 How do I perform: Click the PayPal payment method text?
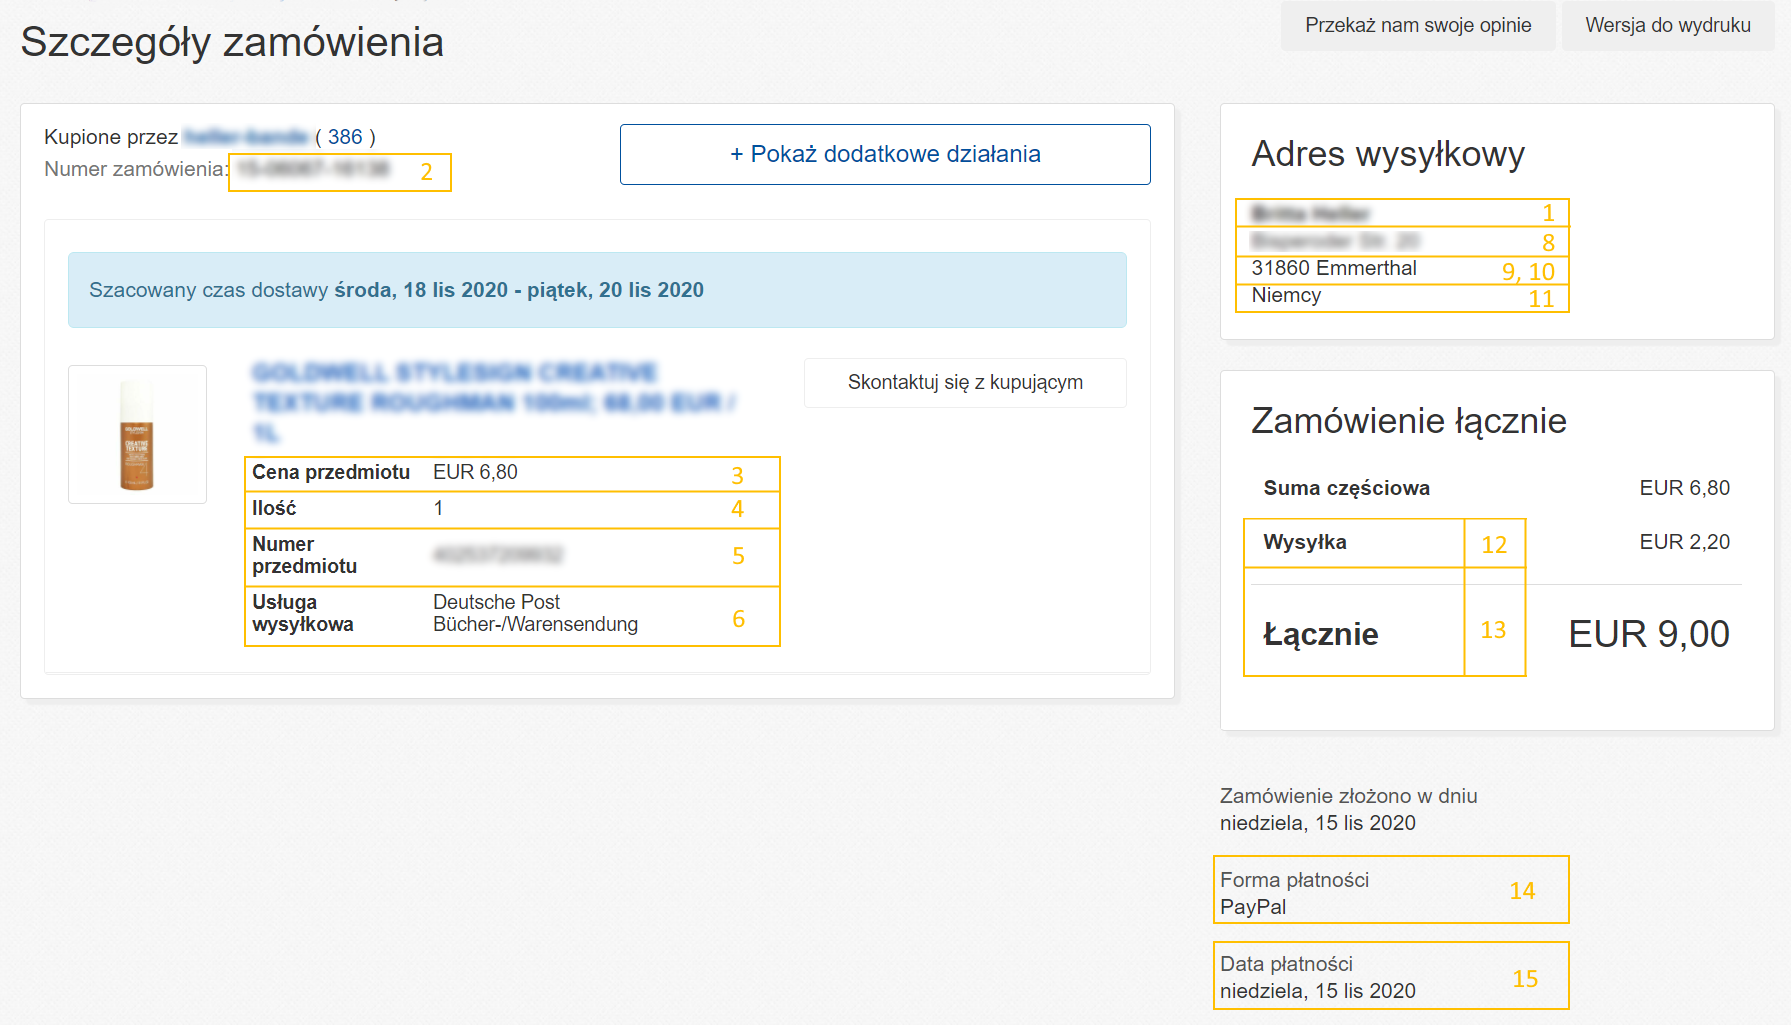coord(1253,907)
